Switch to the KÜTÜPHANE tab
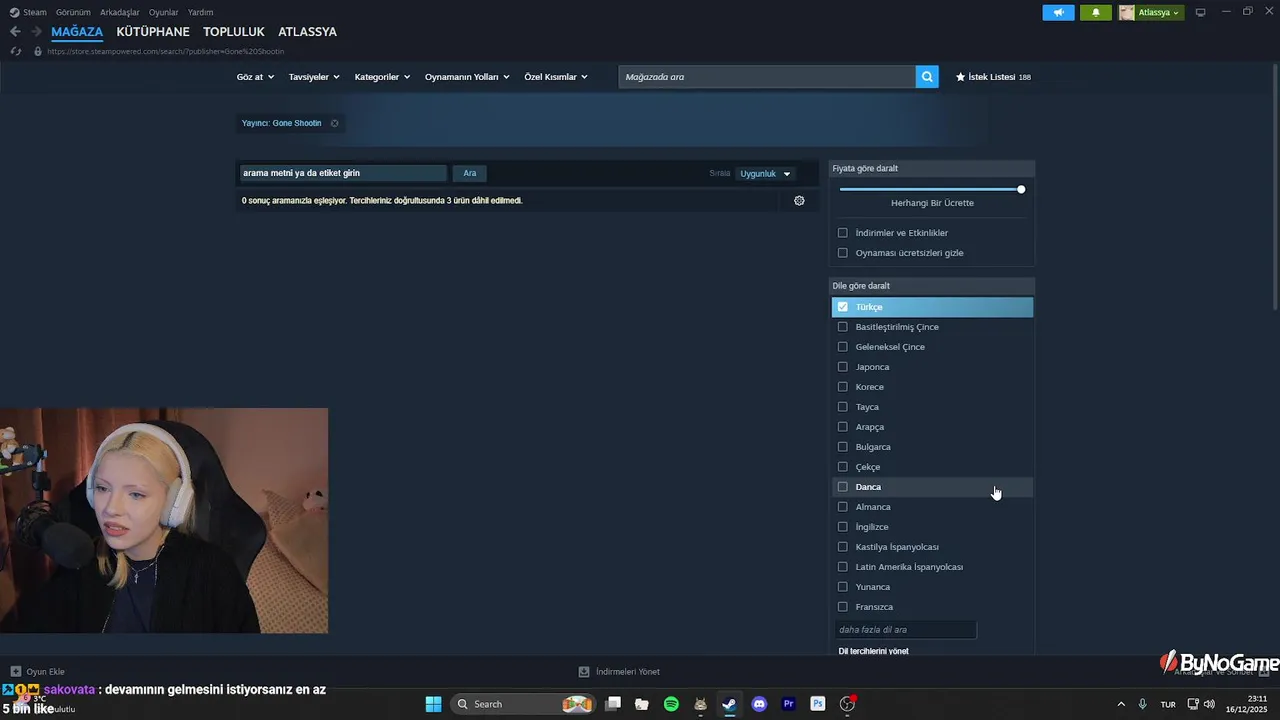This screenshot has width=1280, height=720. (x=153, y=32)
